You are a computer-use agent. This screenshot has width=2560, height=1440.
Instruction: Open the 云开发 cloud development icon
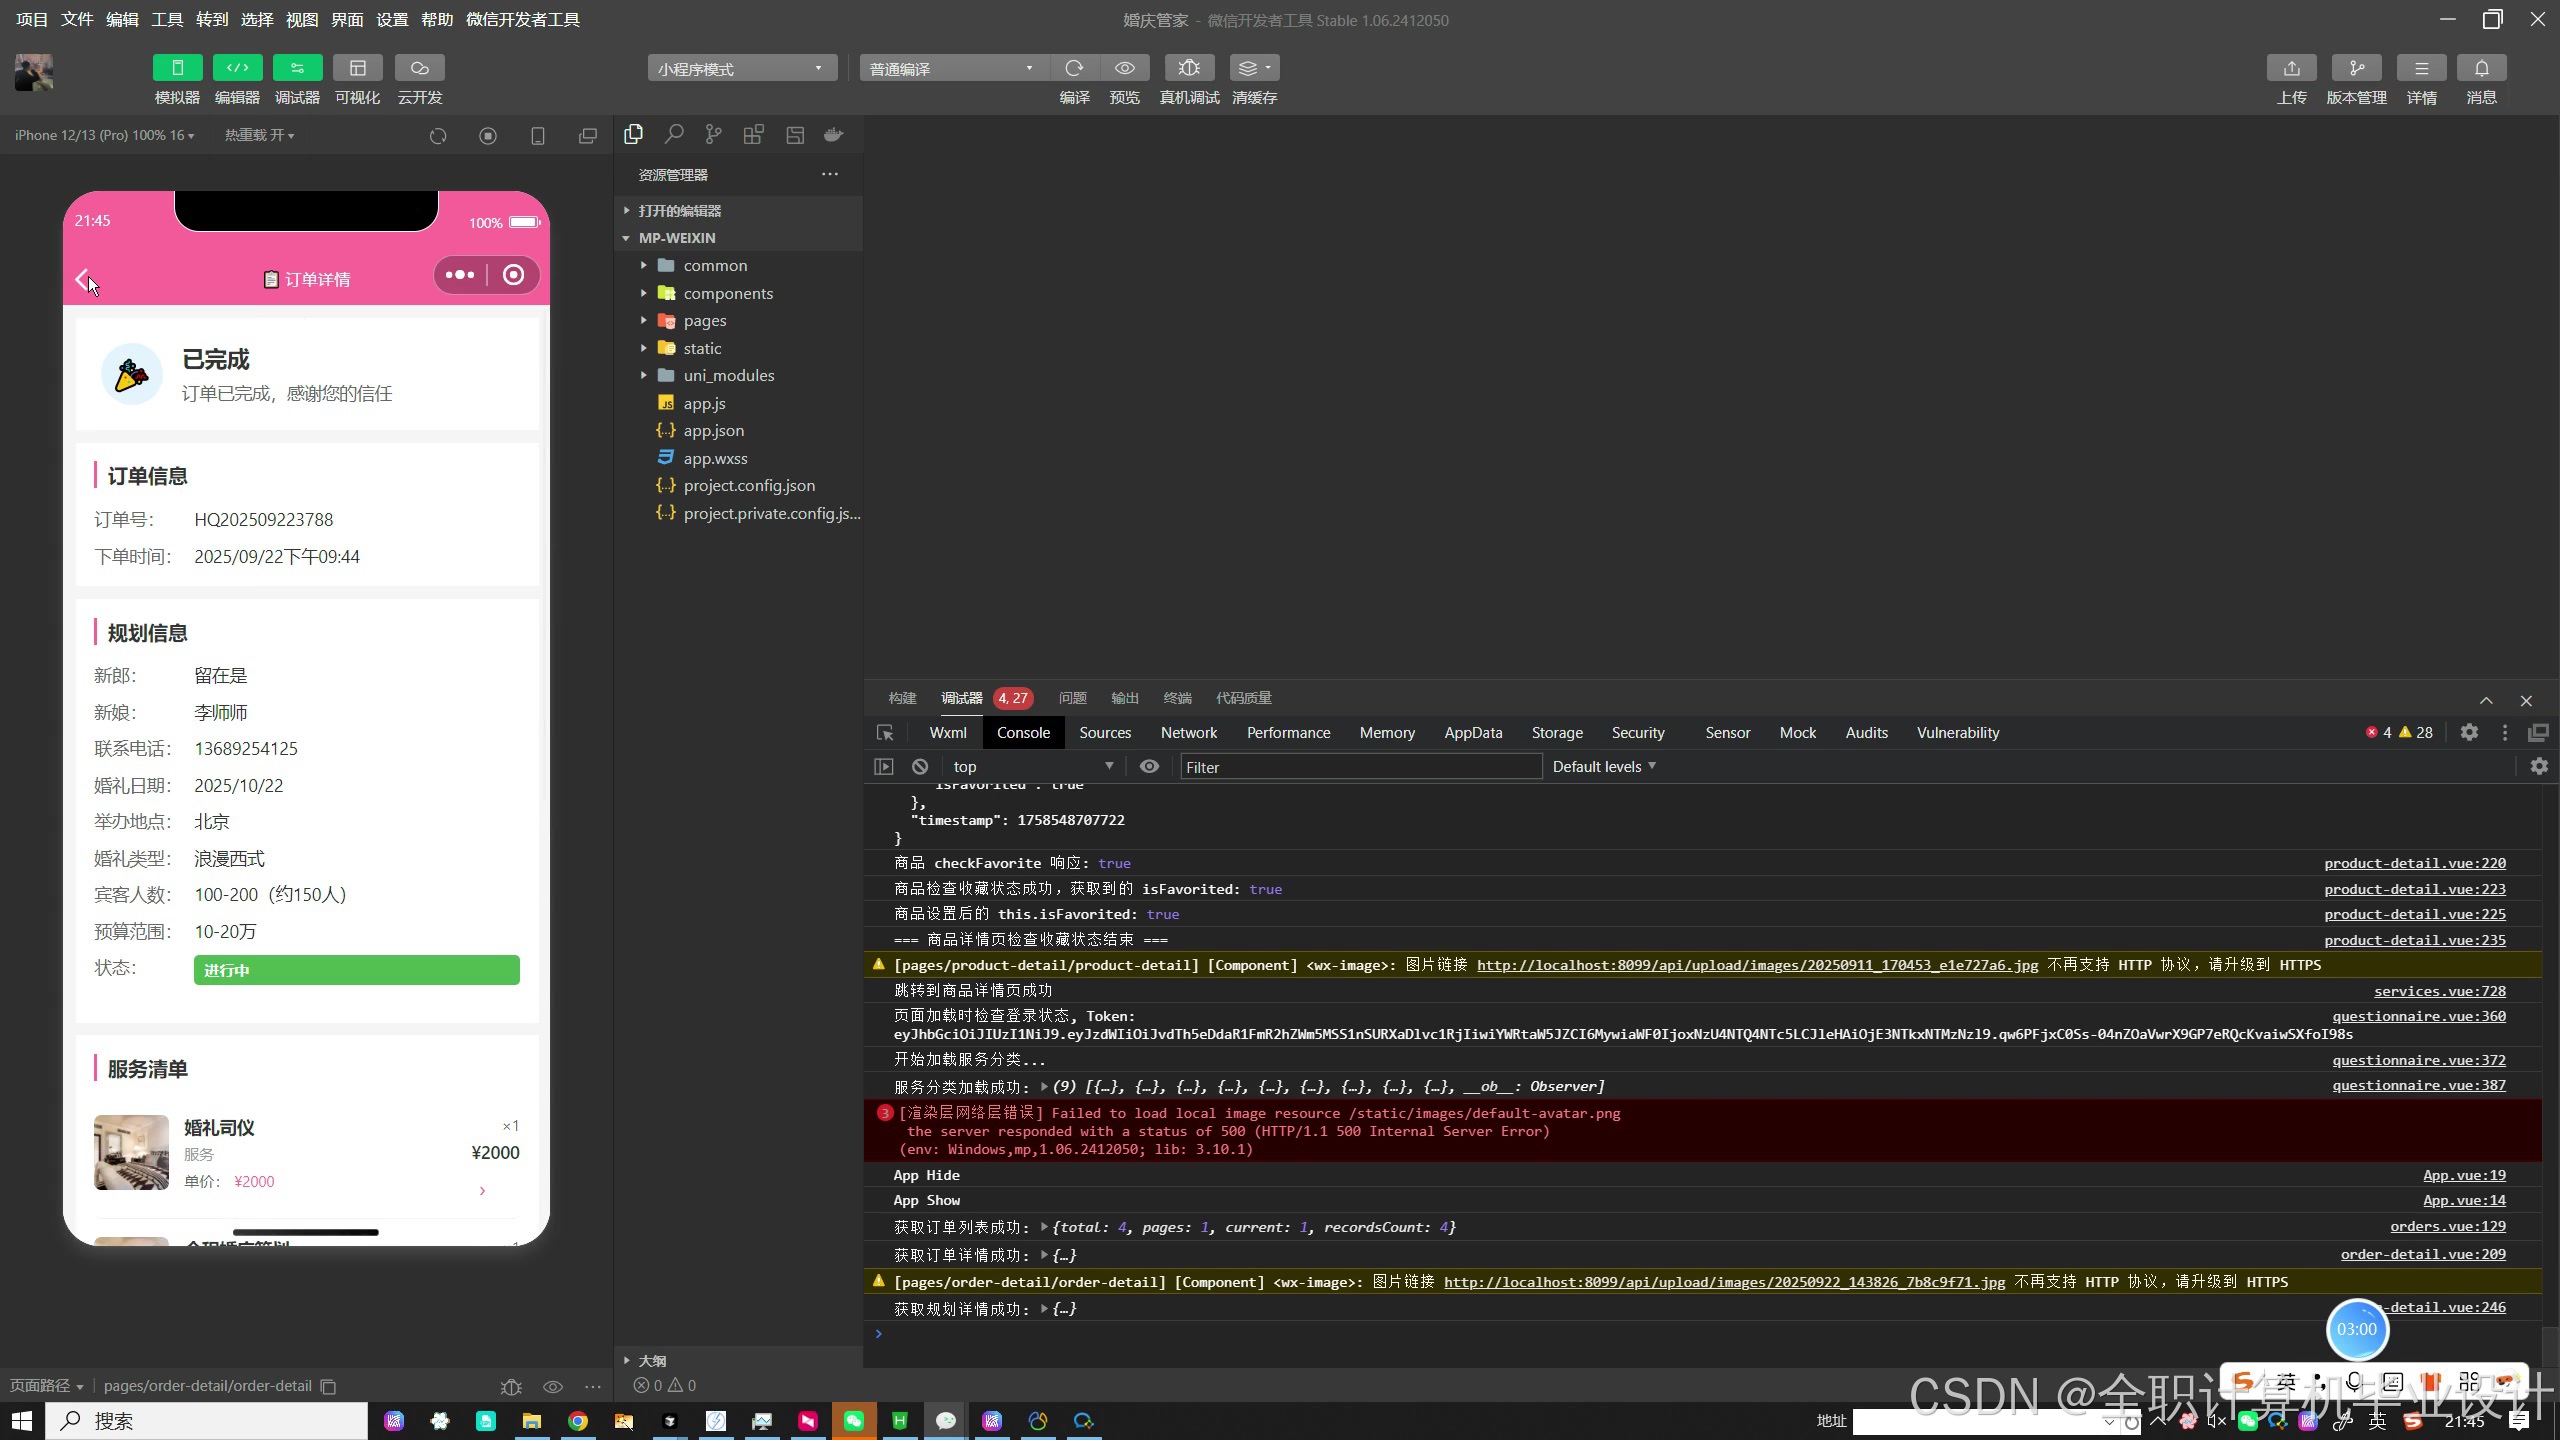(419, 68)
